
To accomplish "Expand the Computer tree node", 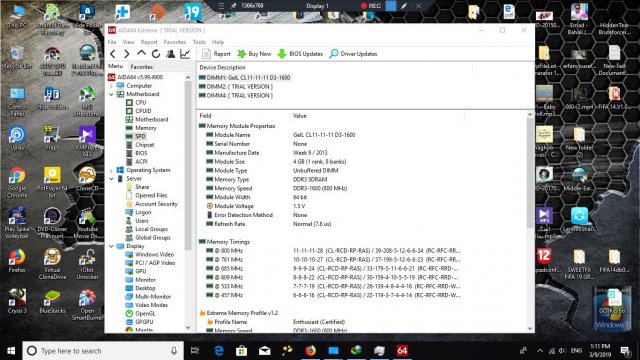I will click(111, 86).
